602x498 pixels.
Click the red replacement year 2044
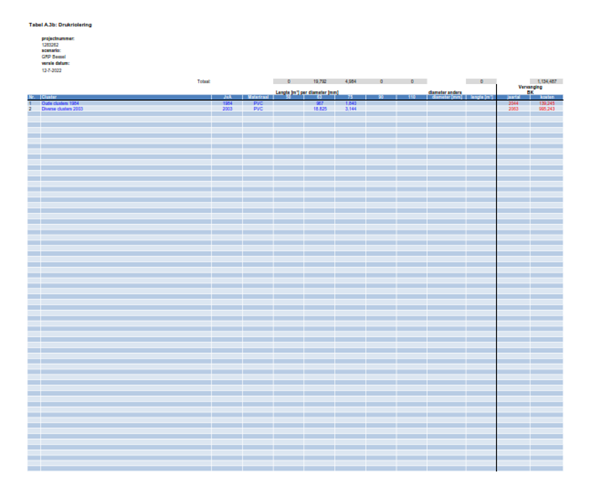click(514, 103)
